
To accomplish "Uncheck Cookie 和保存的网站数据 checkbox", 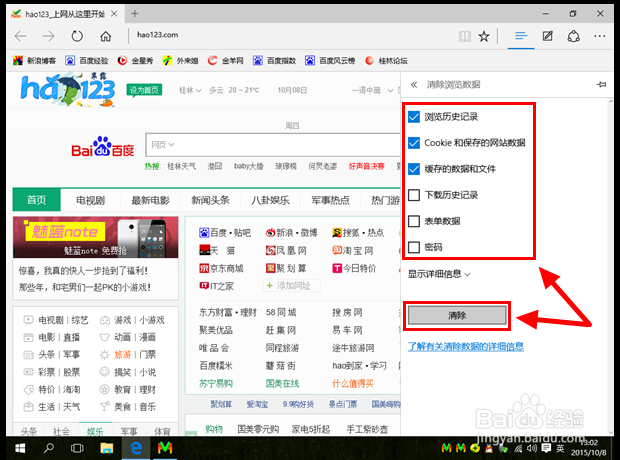I will point(414,143).
